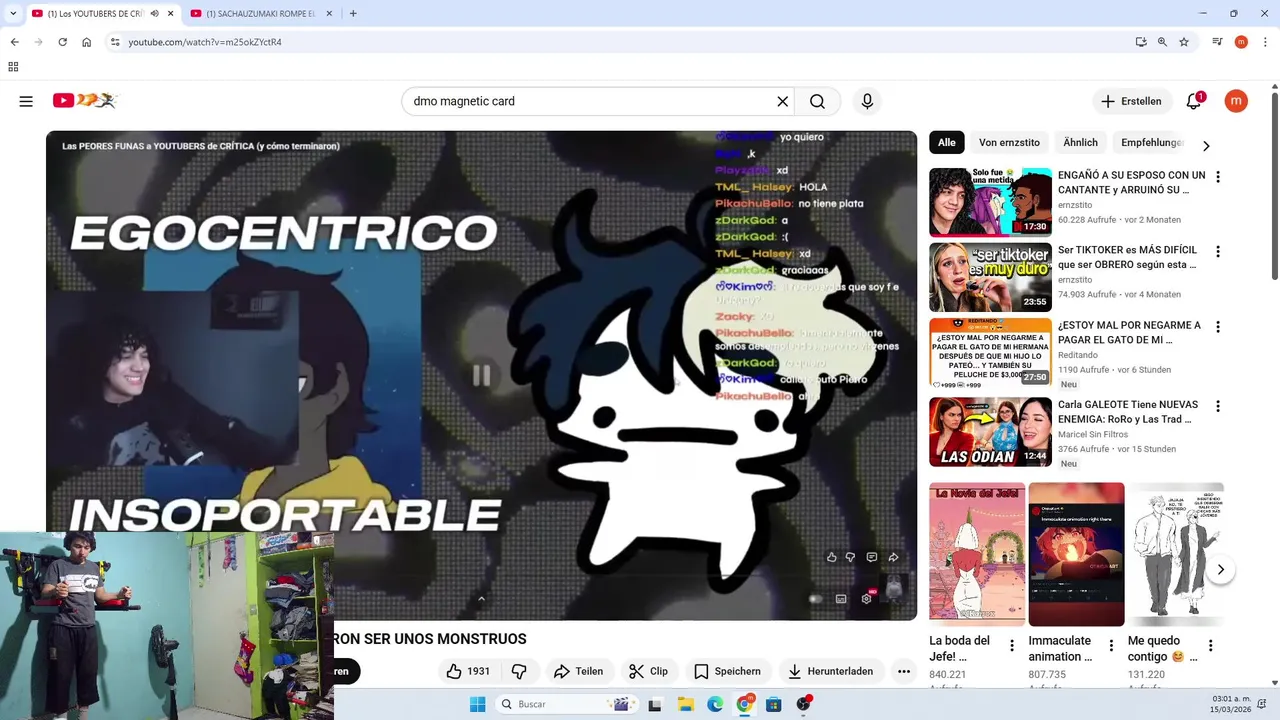This screenshot has width=1280, height=720.
Task: Open browser home page
Action: (x=87, y=42)
